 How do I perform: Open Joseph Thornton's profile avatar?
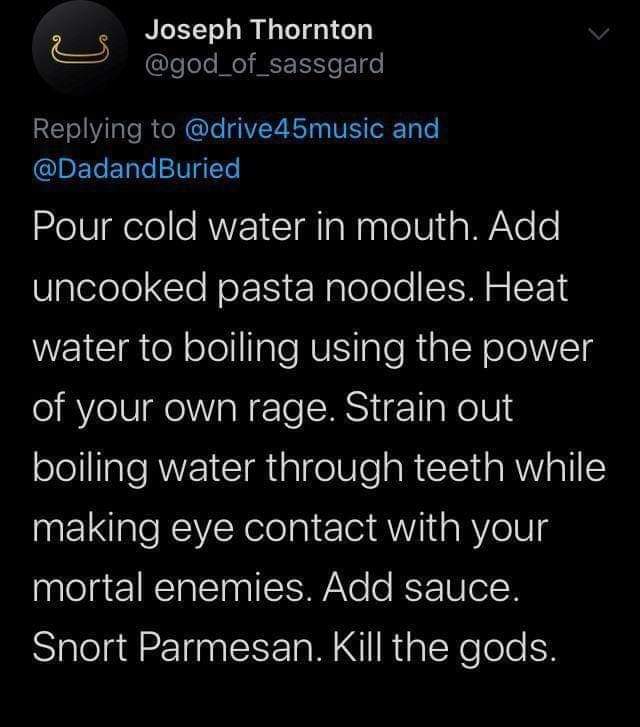point(78,47)
